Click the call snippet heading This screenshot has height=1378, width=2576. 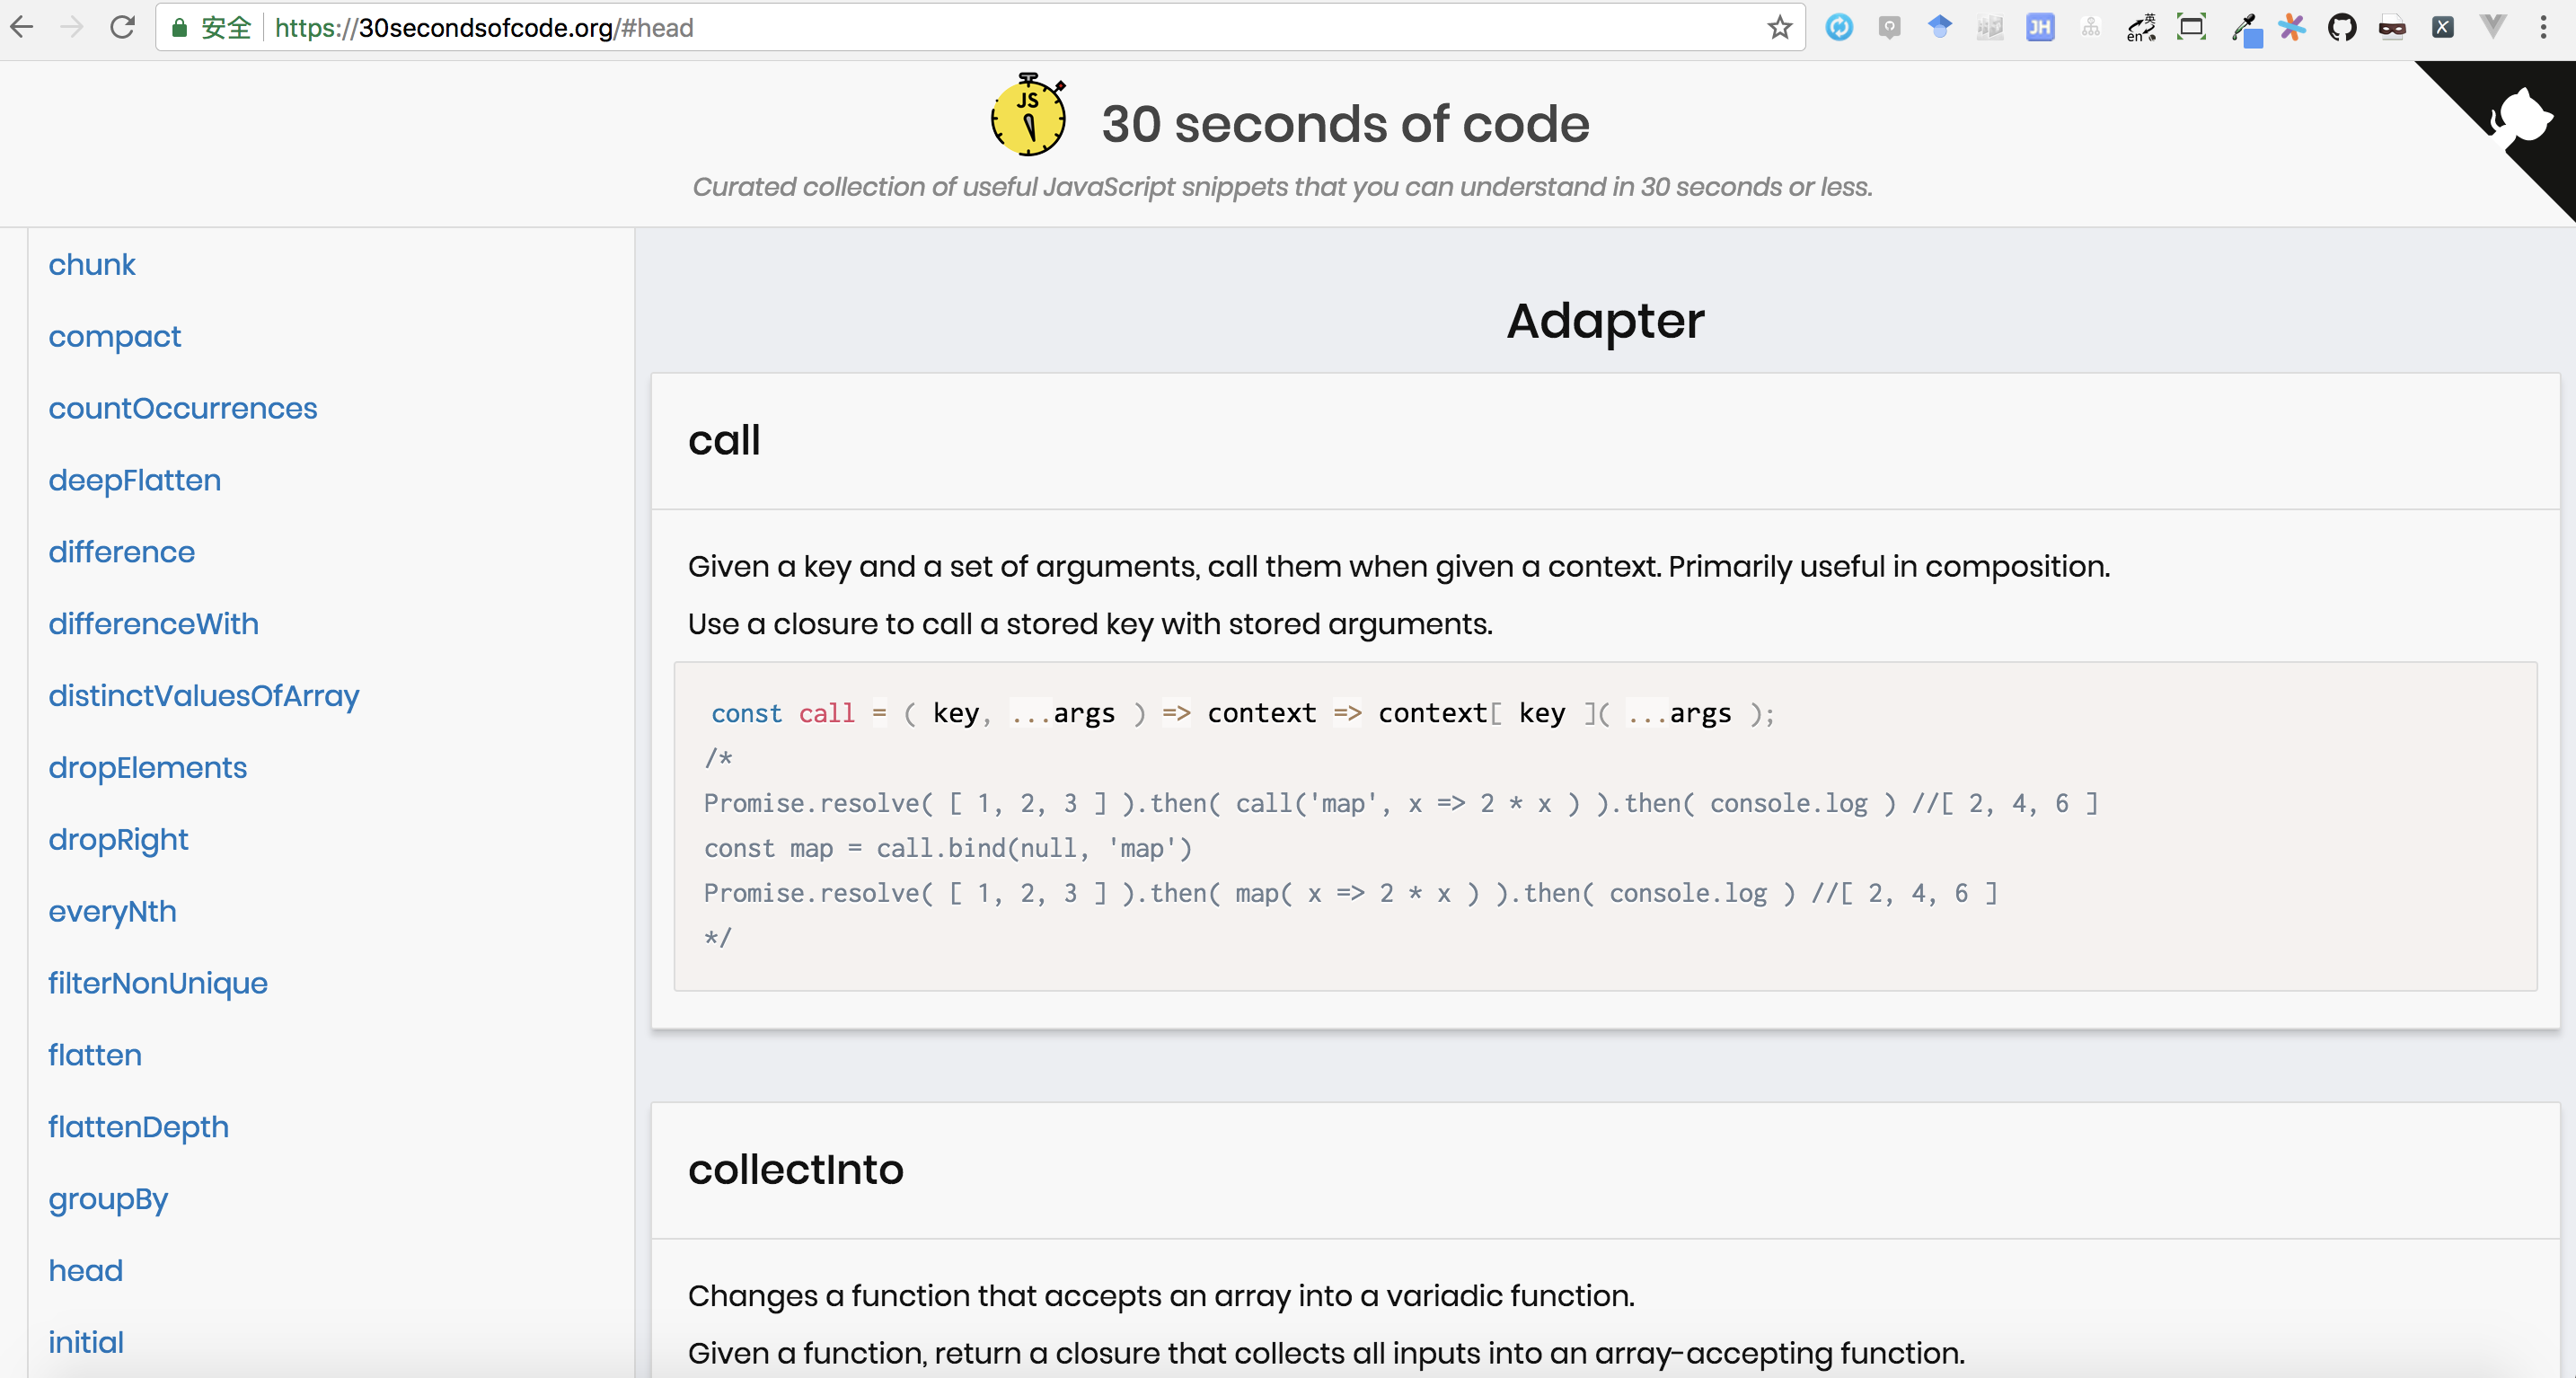[x=724, y=440]
